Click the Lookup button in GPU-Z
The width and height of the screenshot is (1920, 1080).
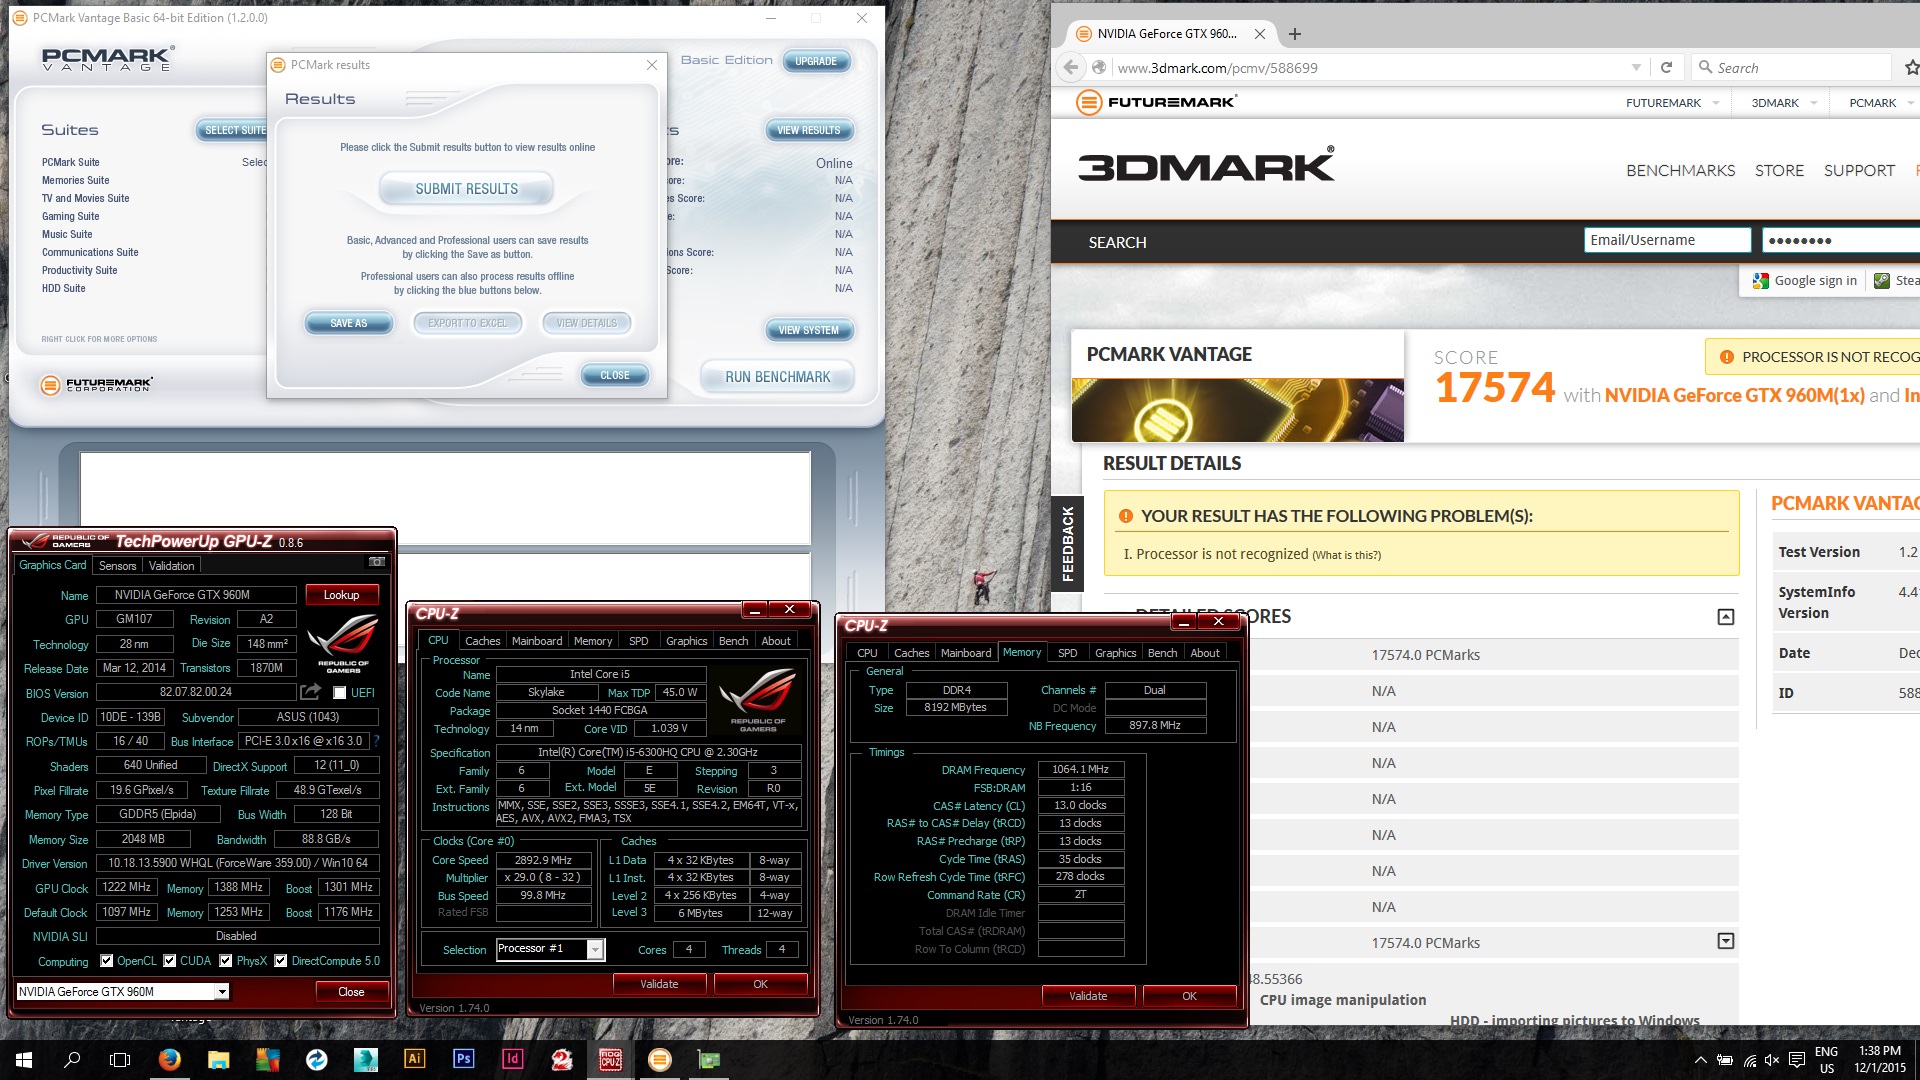point(341,594)
